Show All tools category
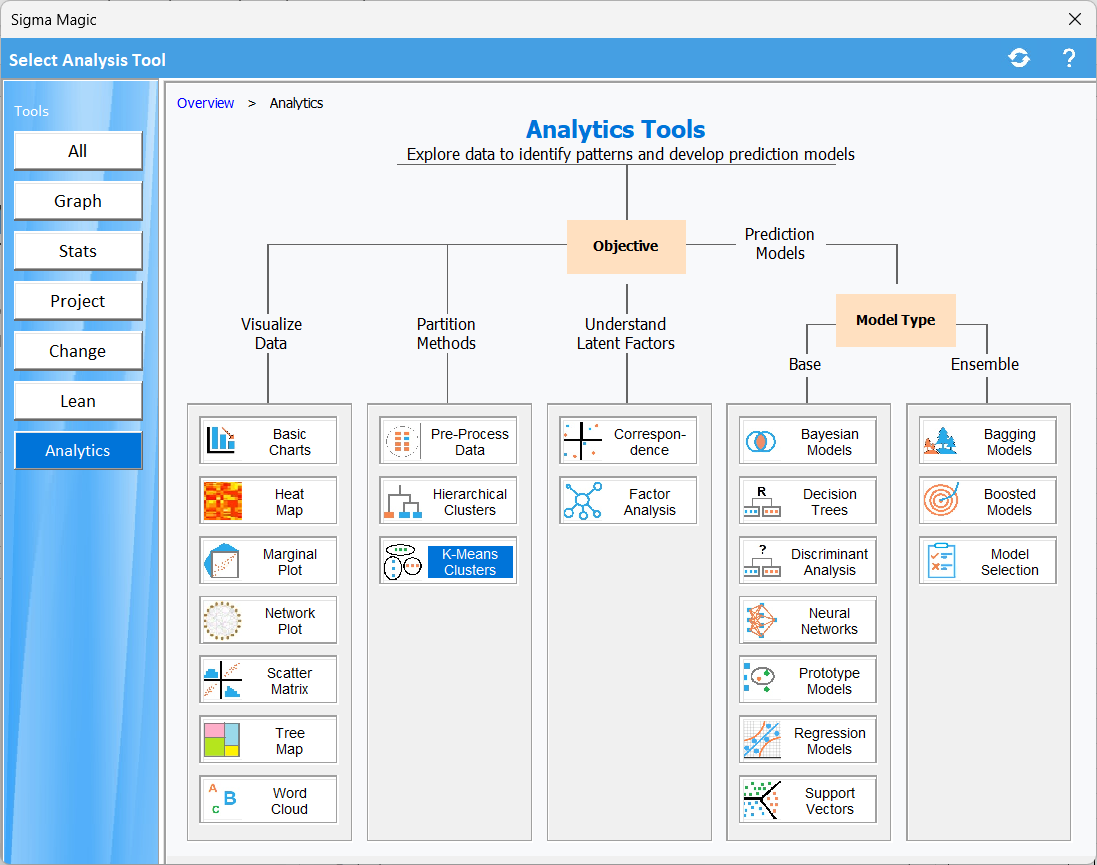Screen dimensions: 1097x865 pos(78,151)
